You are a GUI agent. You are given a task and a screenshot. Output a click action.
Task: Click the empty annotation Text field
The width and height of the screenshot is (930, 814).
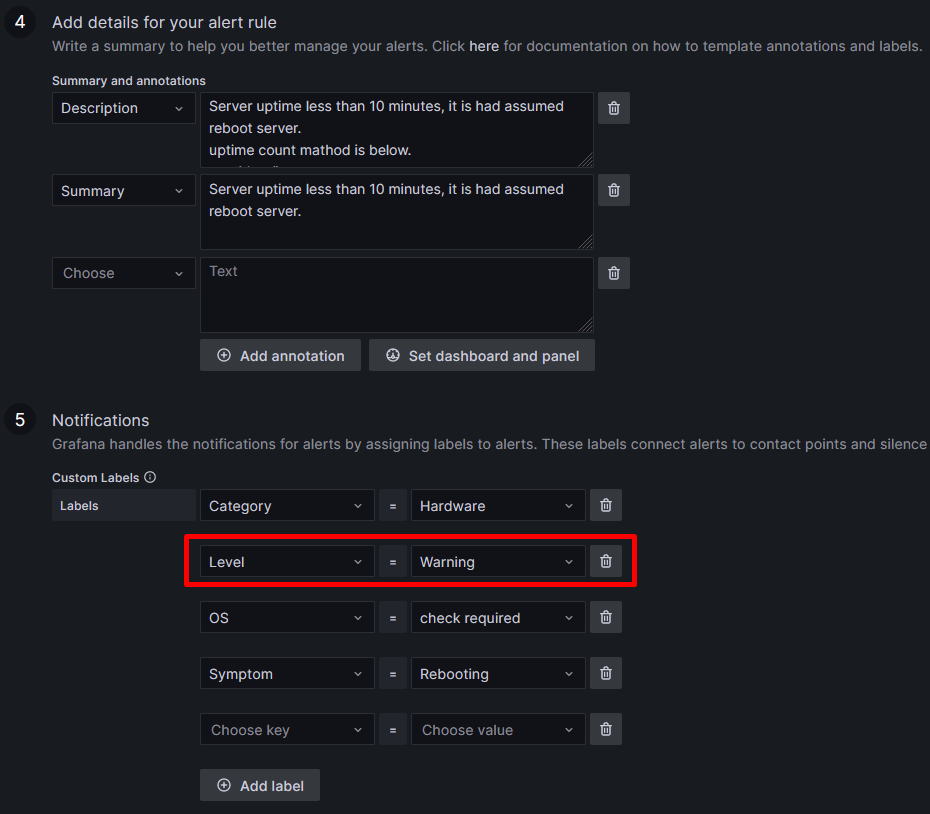pyautogui.click(x=397, y=295)
